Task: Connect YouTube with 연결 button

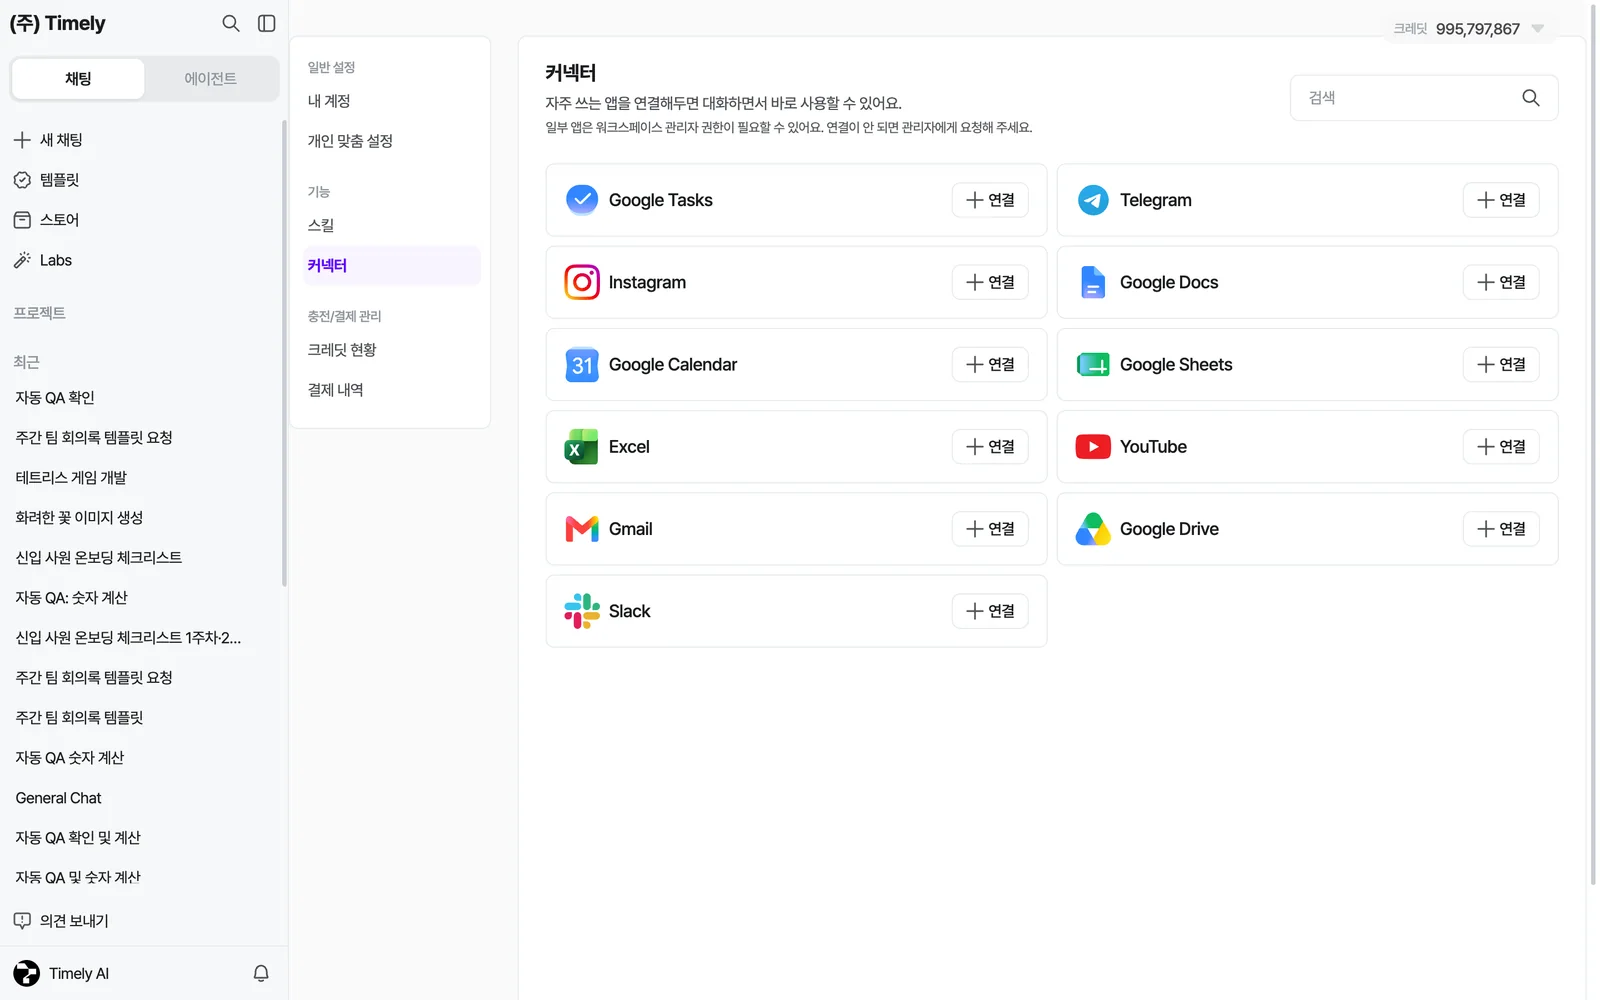Action: pos(1501,447)
